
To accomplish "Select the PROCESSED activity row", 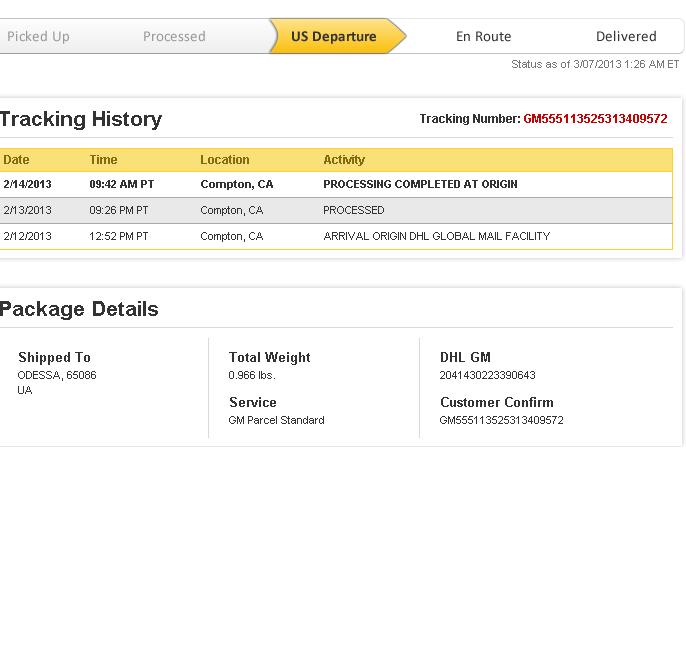I will pos(353,211).
